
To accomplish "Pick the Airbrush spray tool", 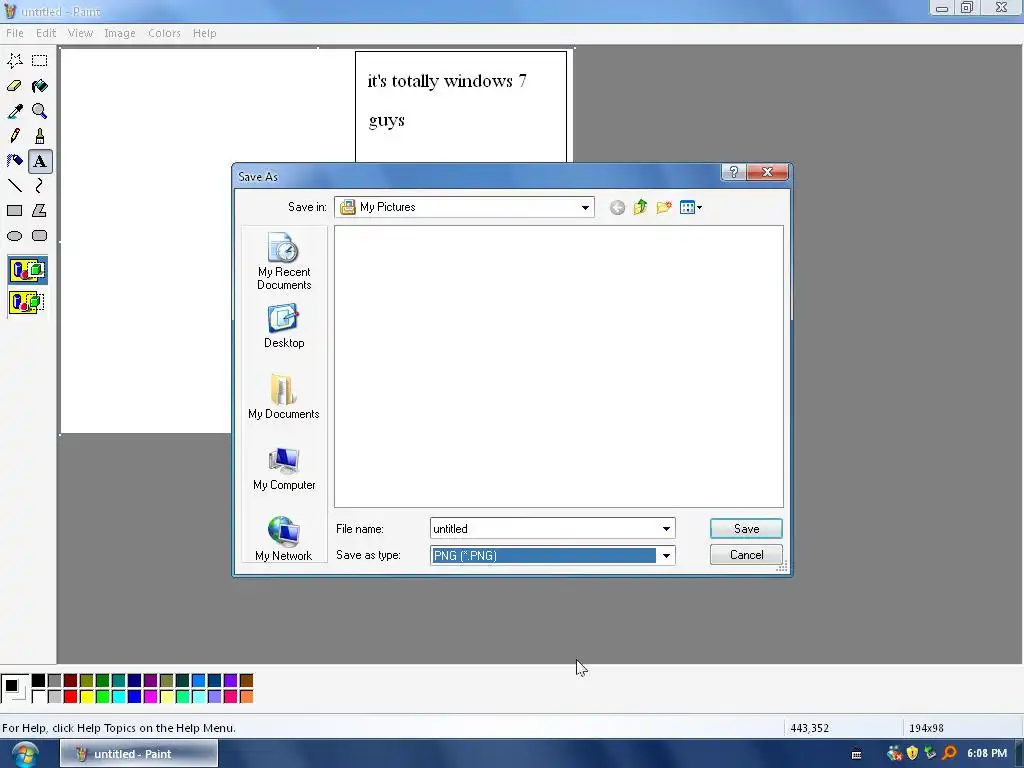I will coord(14,161).
